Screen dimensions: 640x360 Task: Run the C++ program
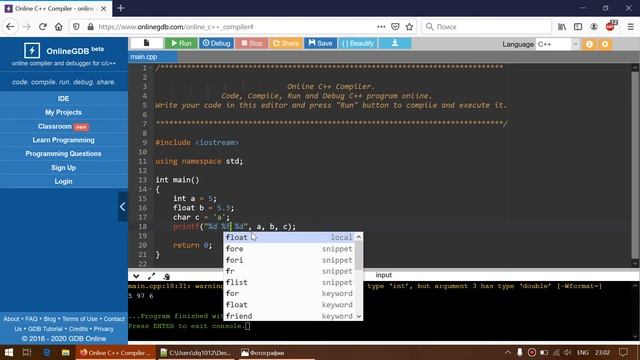pyautogui.click(x=181, y=43)
